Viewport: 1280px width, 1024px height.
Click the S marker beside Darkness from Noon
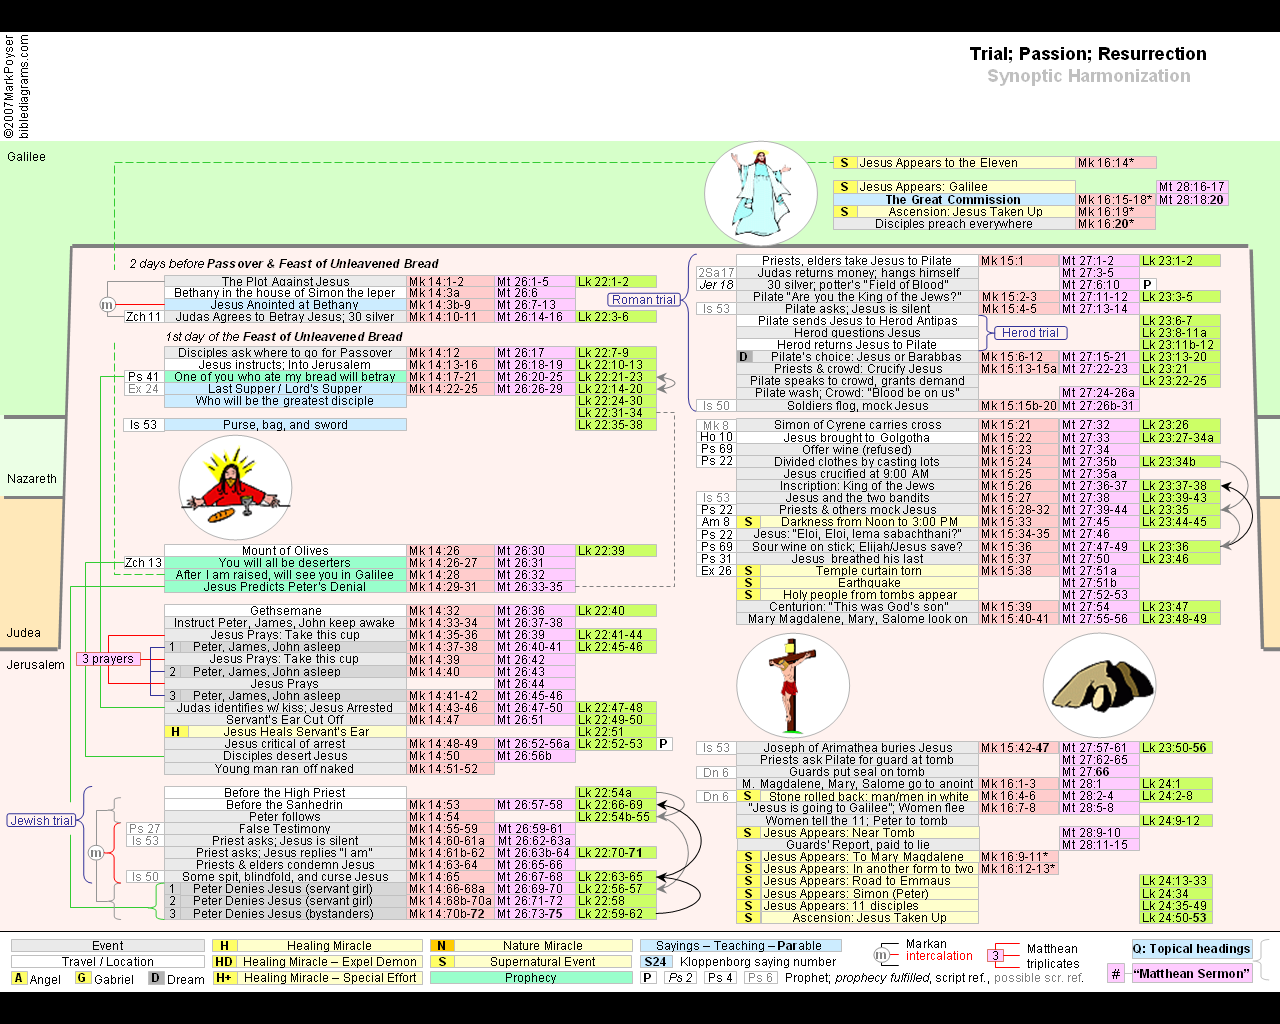point(748,522)
